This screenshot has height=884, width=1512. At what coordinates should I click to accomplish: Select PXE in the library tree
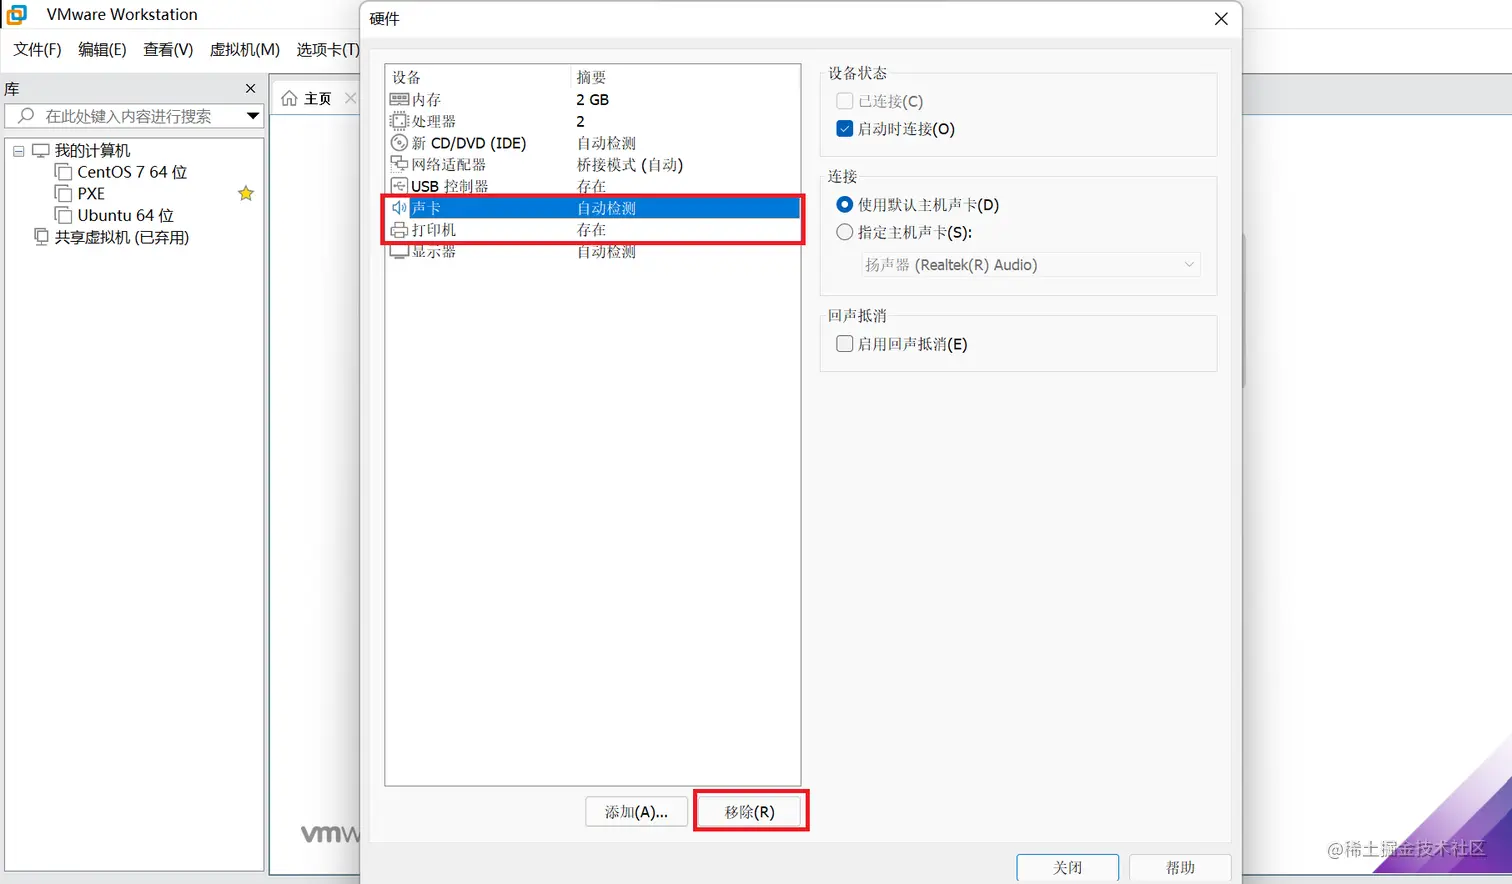click(91, 193)
